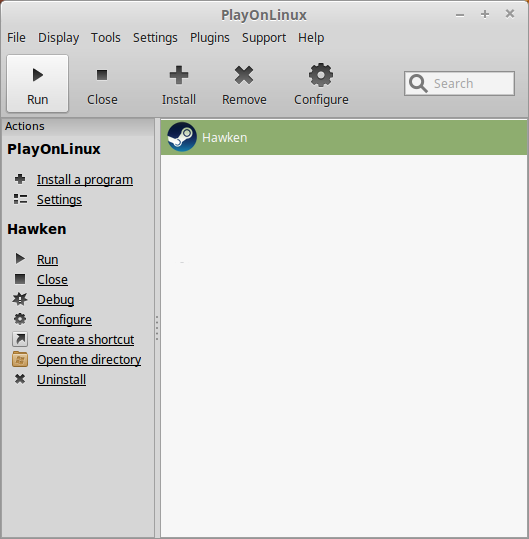Open Configure gear icon in toolbar
This screenshot has height=539, width=529.
coord(321,75)
